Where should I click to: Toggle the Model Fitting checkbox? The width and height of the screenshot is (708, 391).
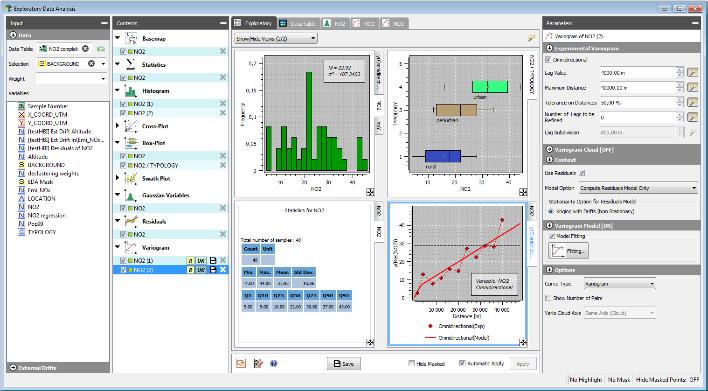(x=552, y=236)
